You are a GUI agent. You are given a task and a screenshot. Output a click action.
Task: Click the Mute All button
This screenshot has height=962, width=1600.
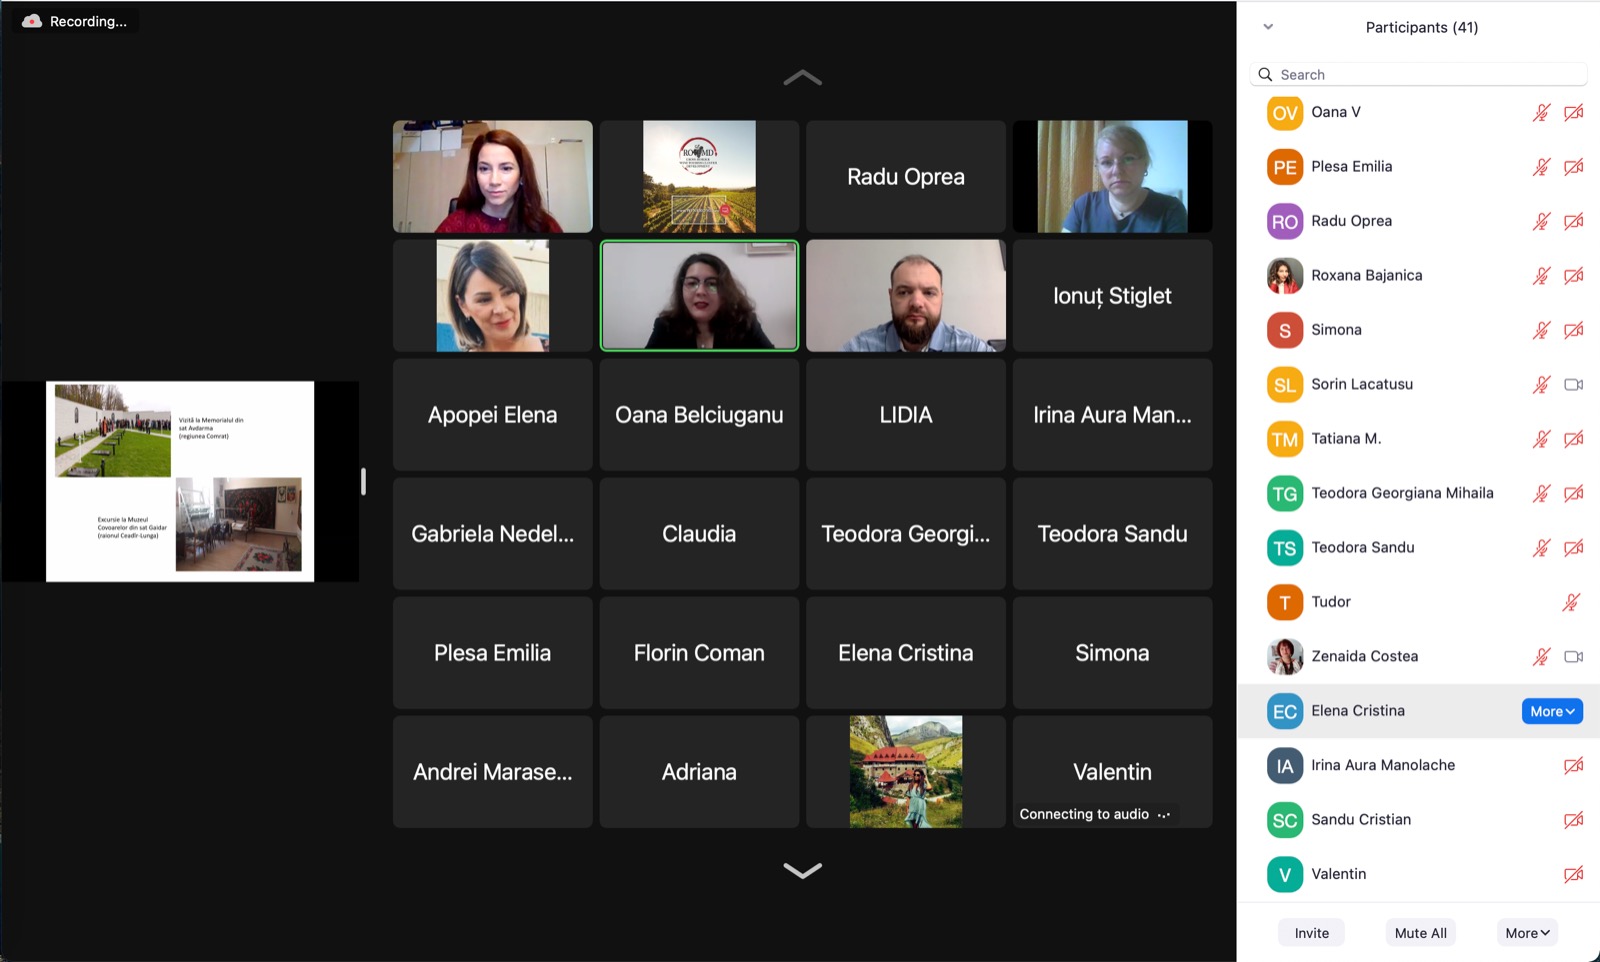pyautogui.click(x=1420, y=933)
